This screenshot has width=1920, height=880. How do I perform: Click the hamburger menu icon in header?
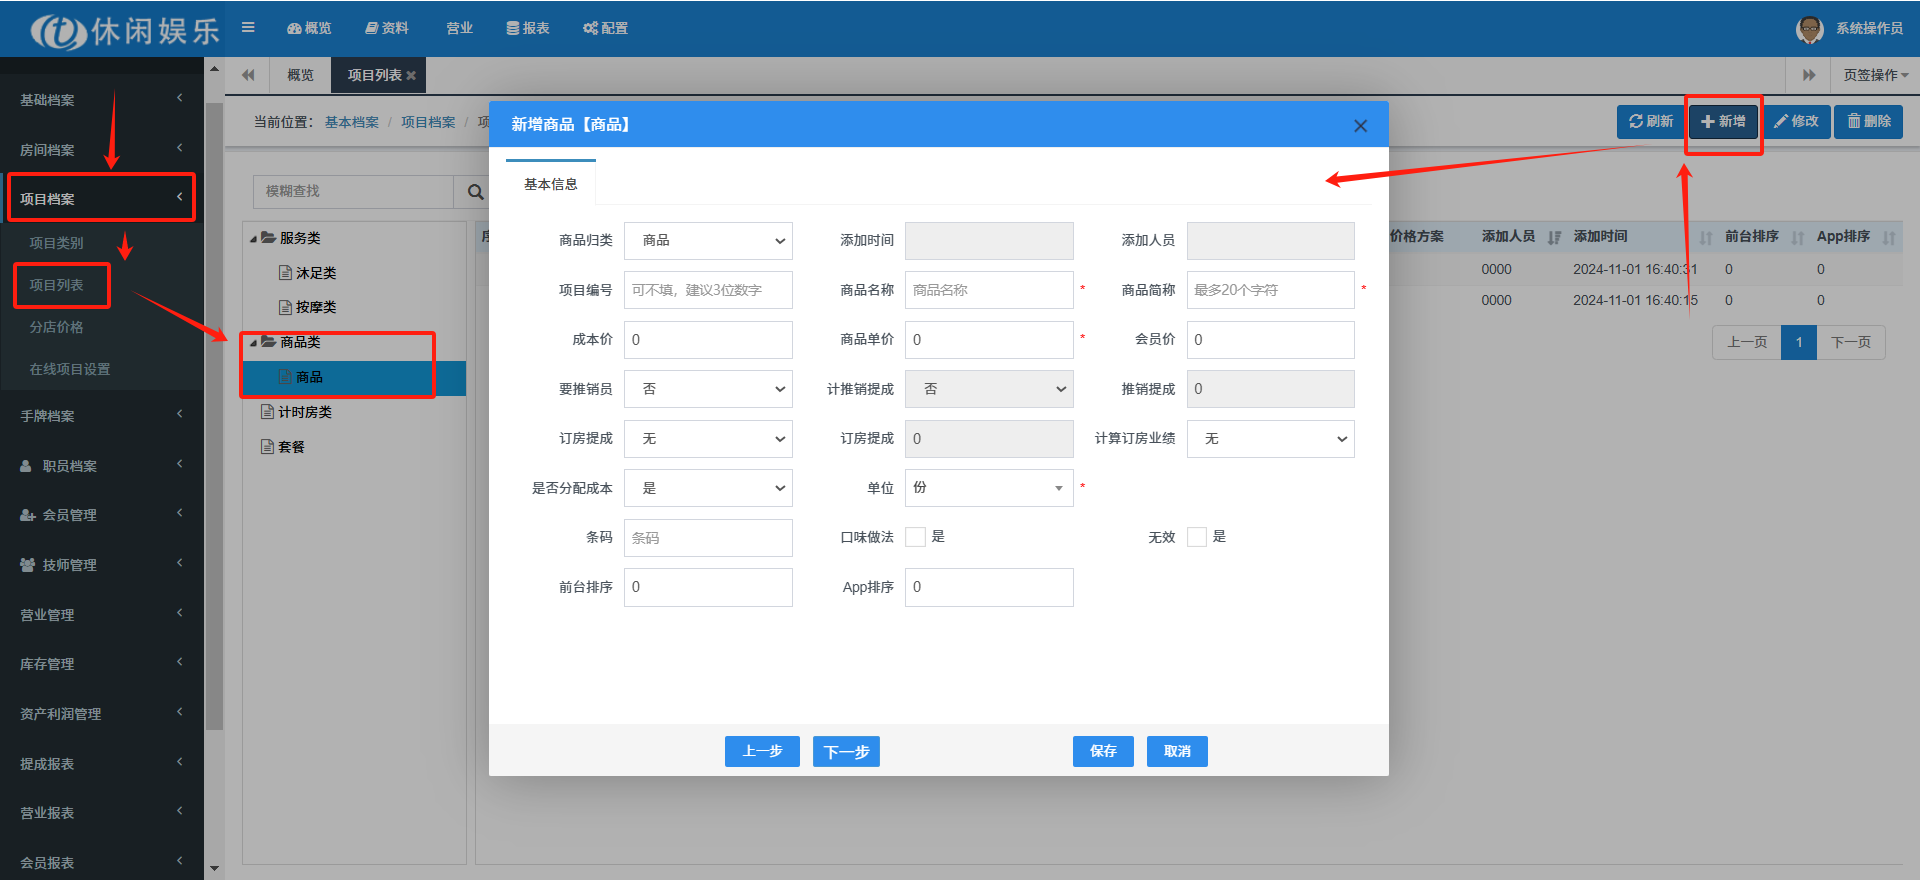(x=248, y=28)
